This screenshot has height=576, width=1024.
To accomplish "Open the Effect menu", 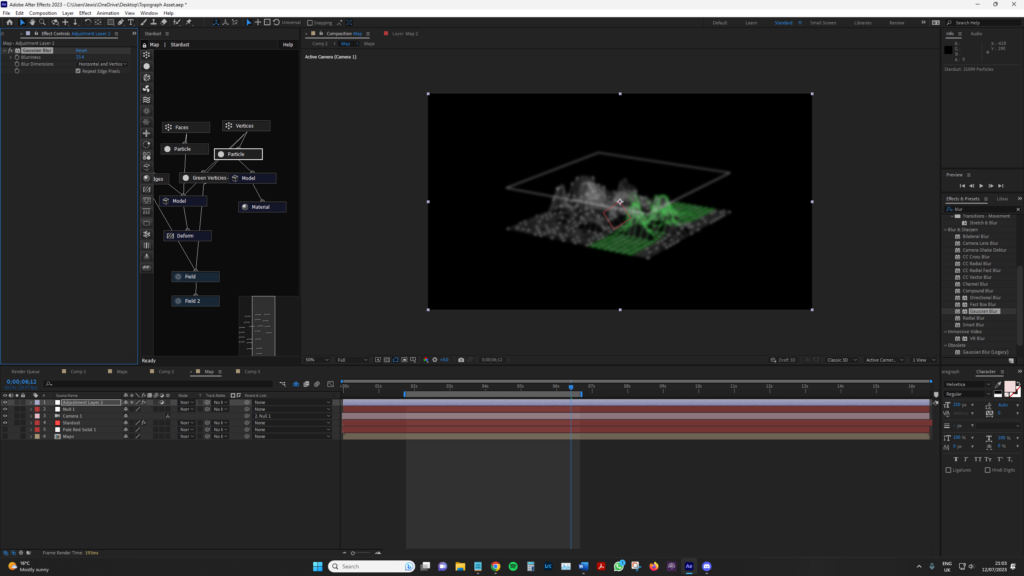I will [x=85, y=13].
